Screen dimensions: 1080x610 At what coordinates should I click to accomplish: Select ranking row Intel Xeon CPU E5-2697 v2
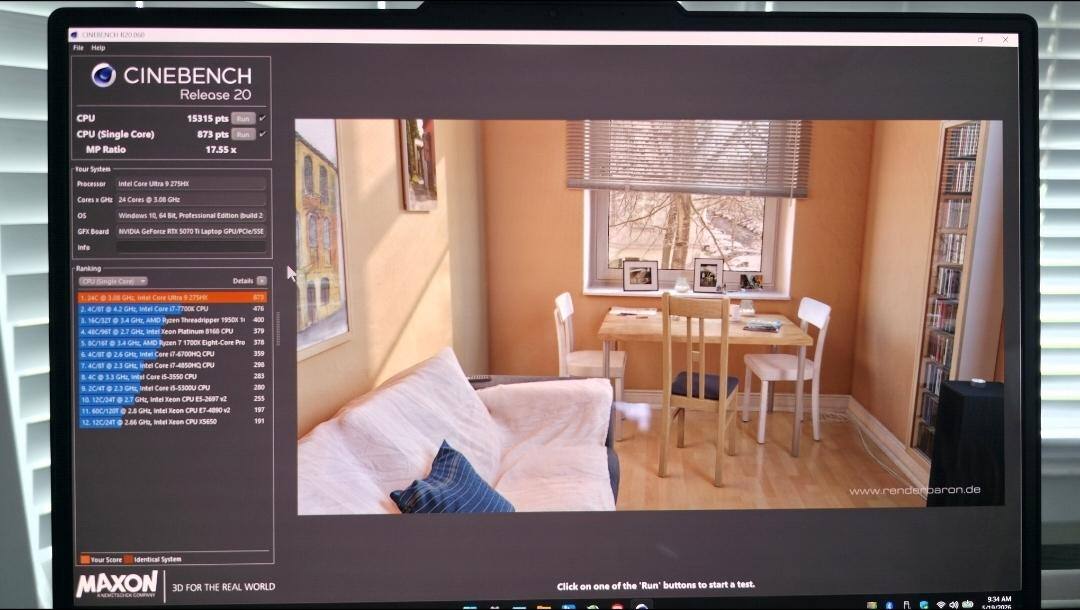(172, 399)
